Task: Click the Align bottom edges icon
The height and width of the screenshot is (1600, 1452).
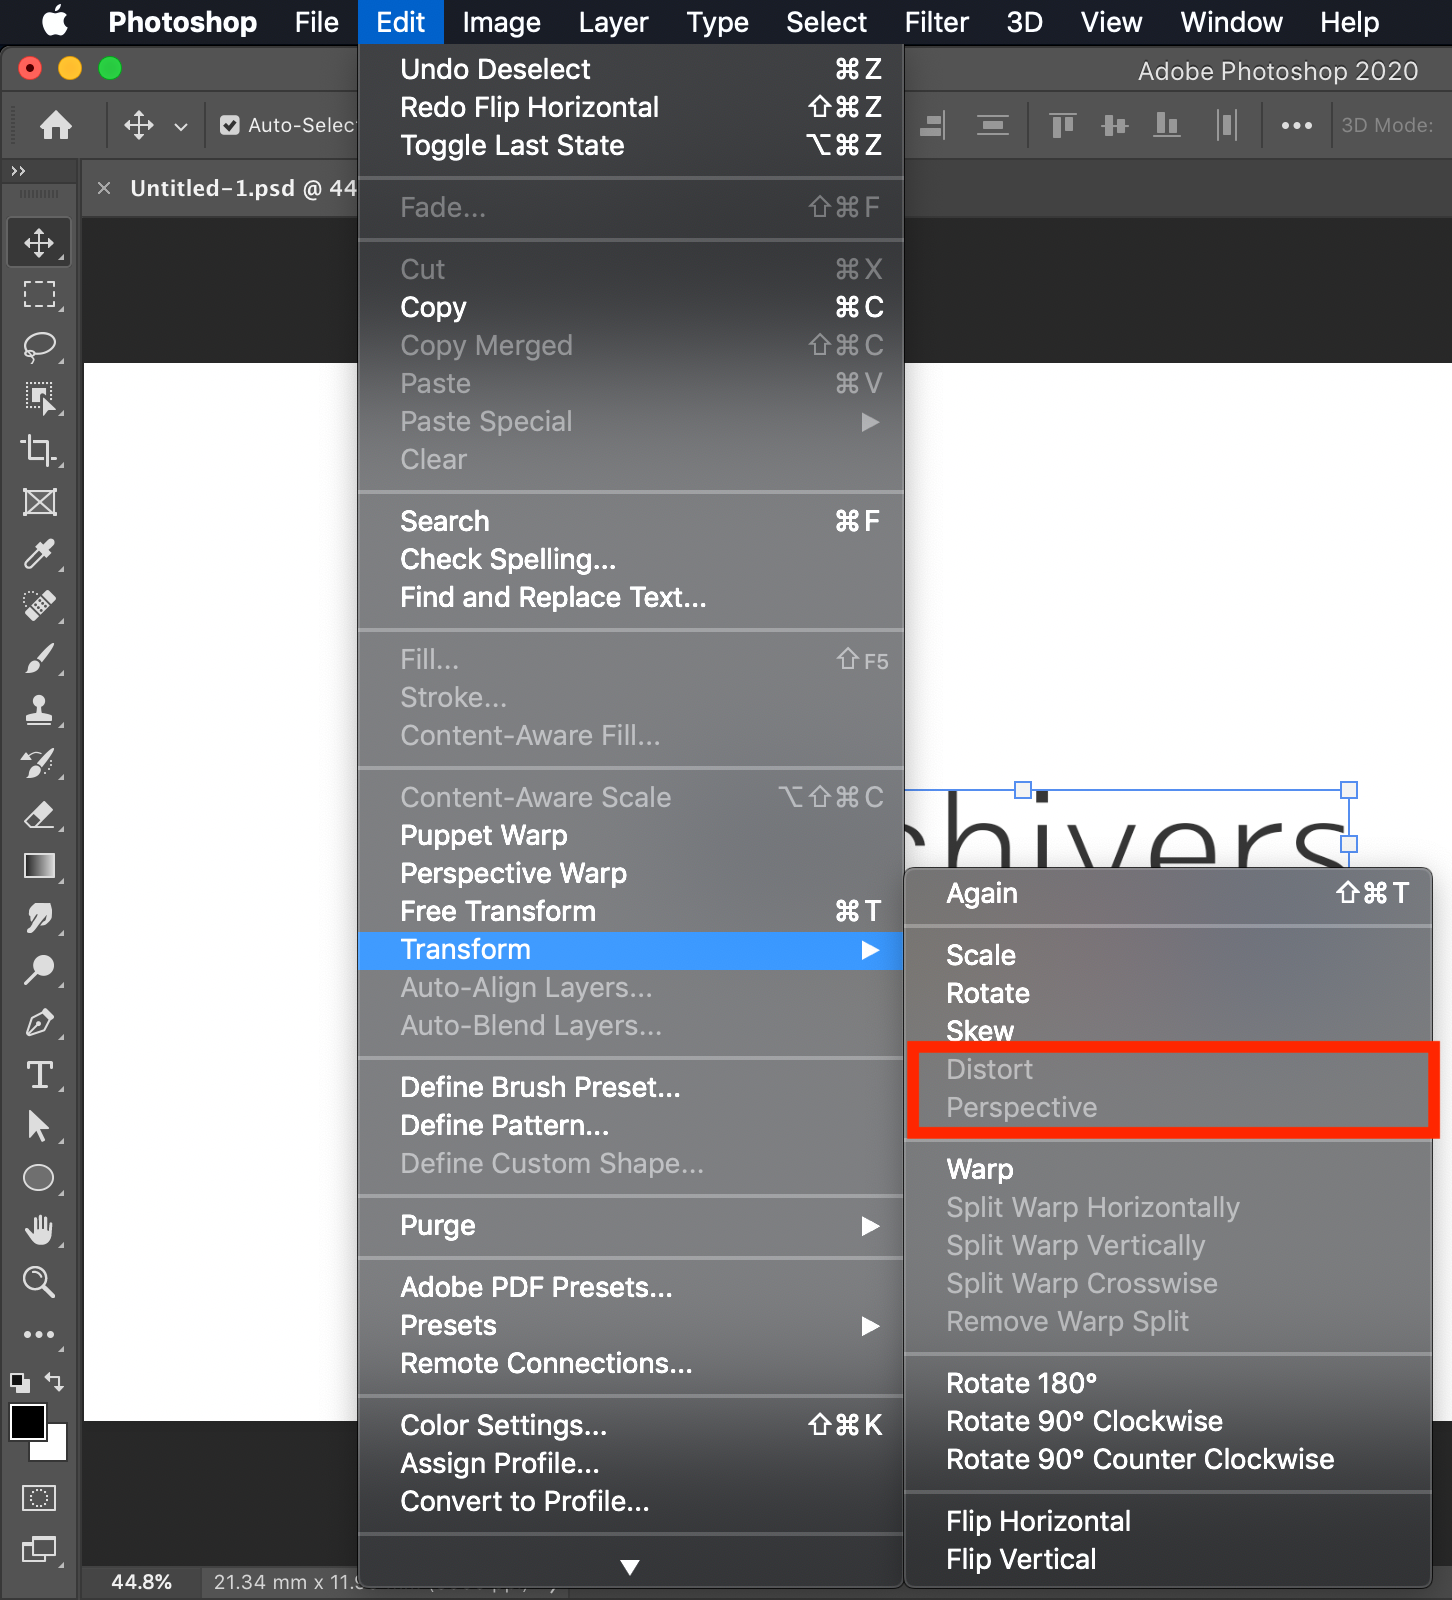Action: tap(1167, 125)
